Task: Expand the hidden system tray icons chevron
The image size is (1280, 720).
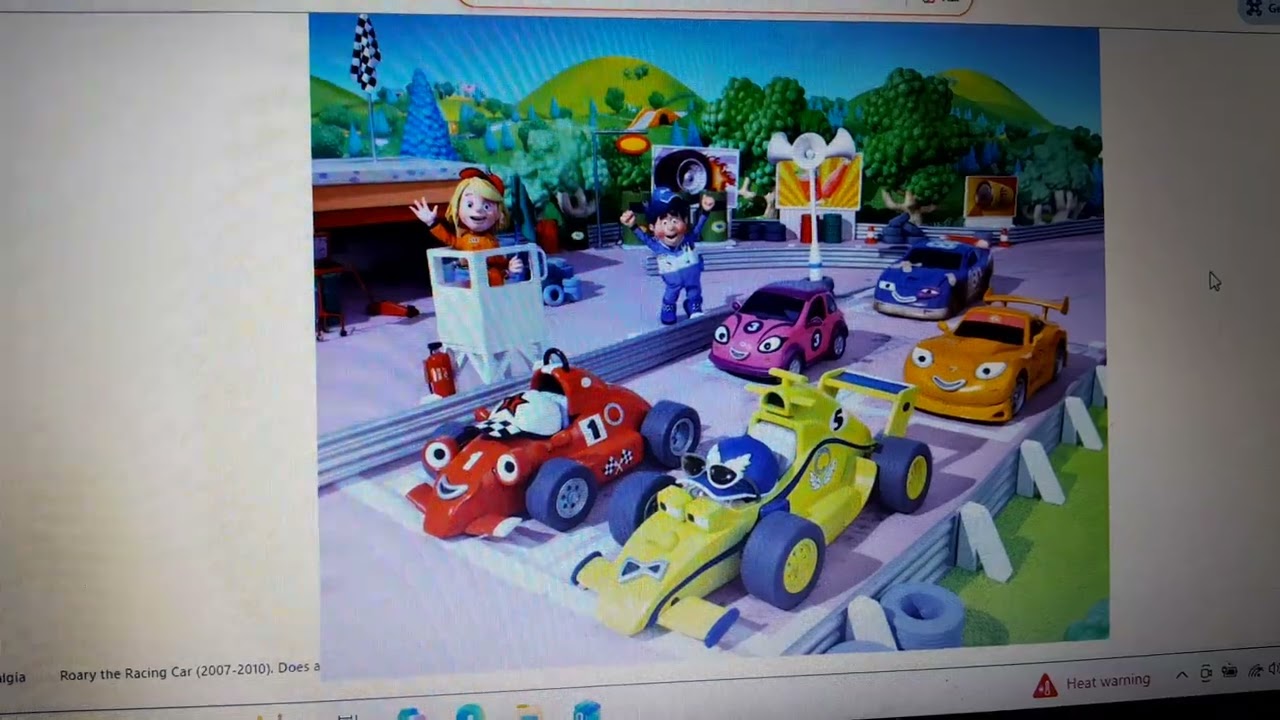Action: click(1182, 675)
